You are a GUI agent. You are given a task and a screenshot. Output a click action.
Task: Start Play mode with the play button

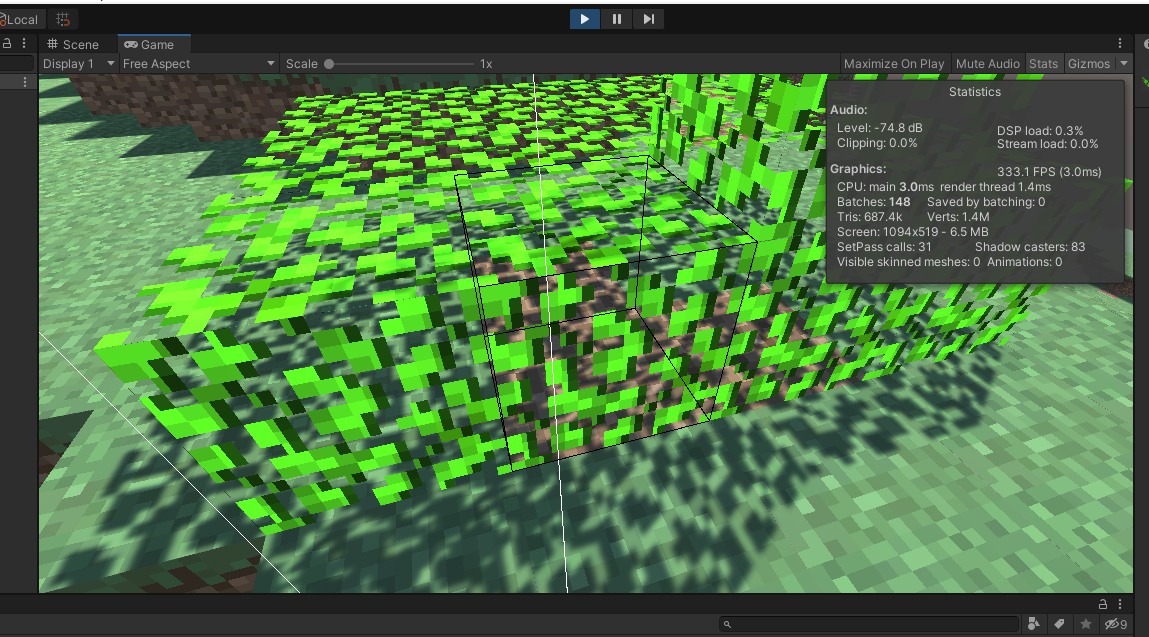coord(584,19)
